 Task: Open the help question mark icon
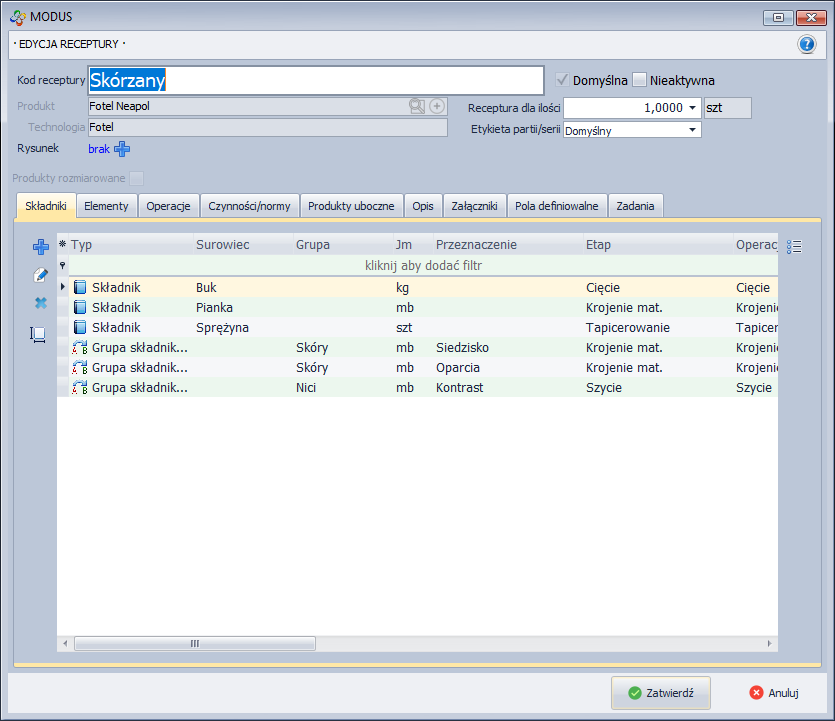click(807, 44)
